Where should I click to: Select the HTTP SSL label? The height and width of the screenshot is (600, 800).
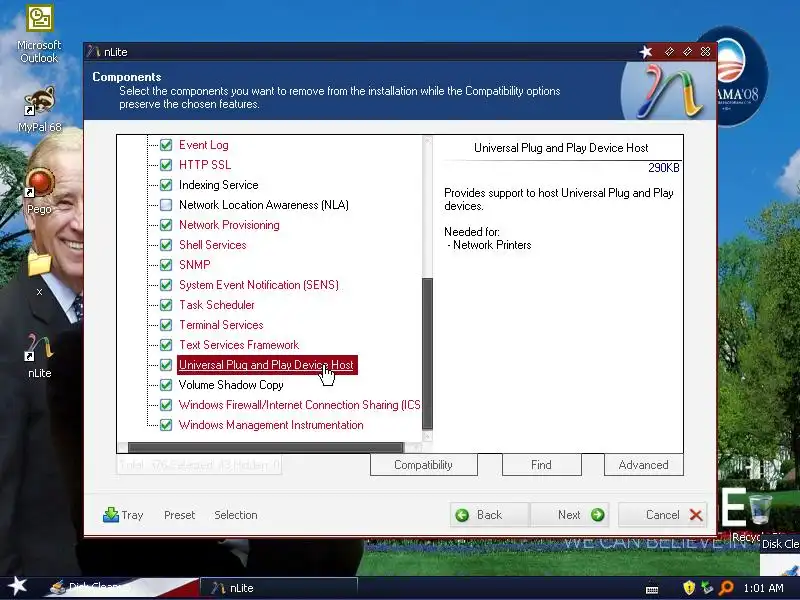[205, 165]
